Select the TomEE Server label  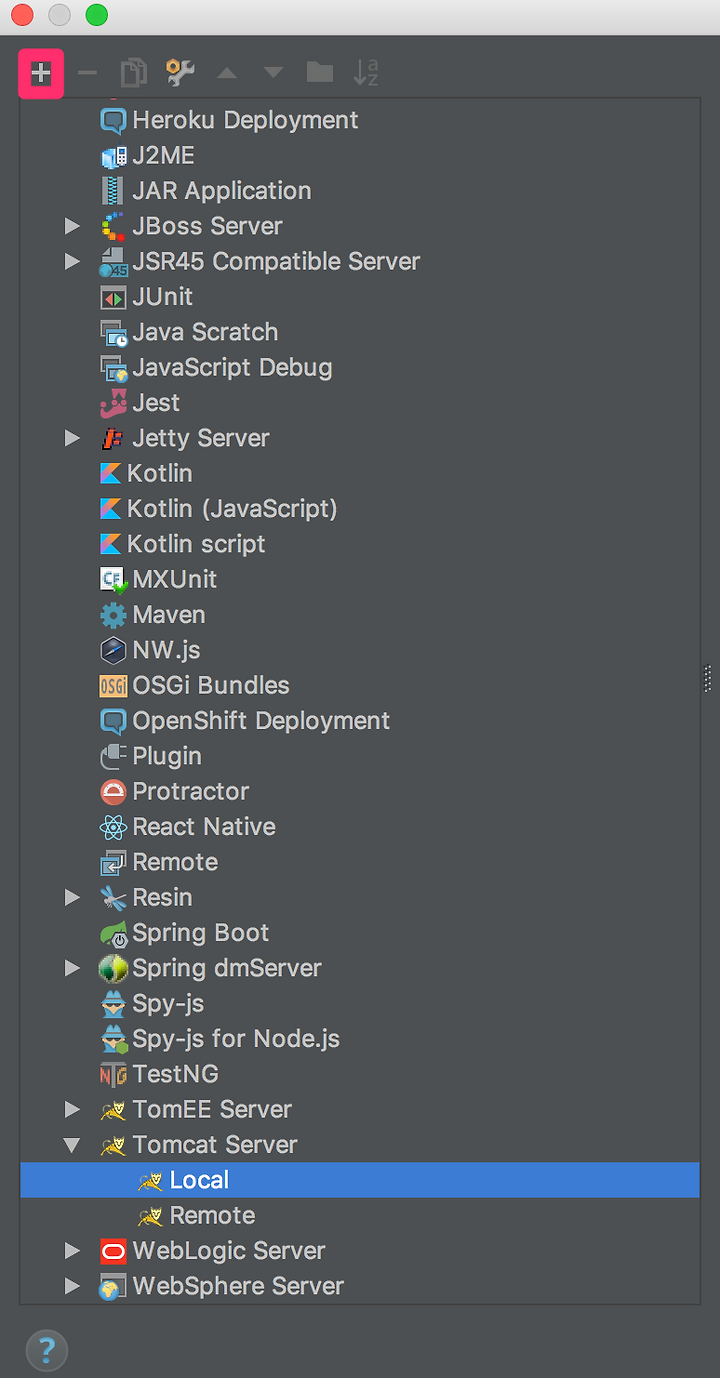(x=212, y=1109)
